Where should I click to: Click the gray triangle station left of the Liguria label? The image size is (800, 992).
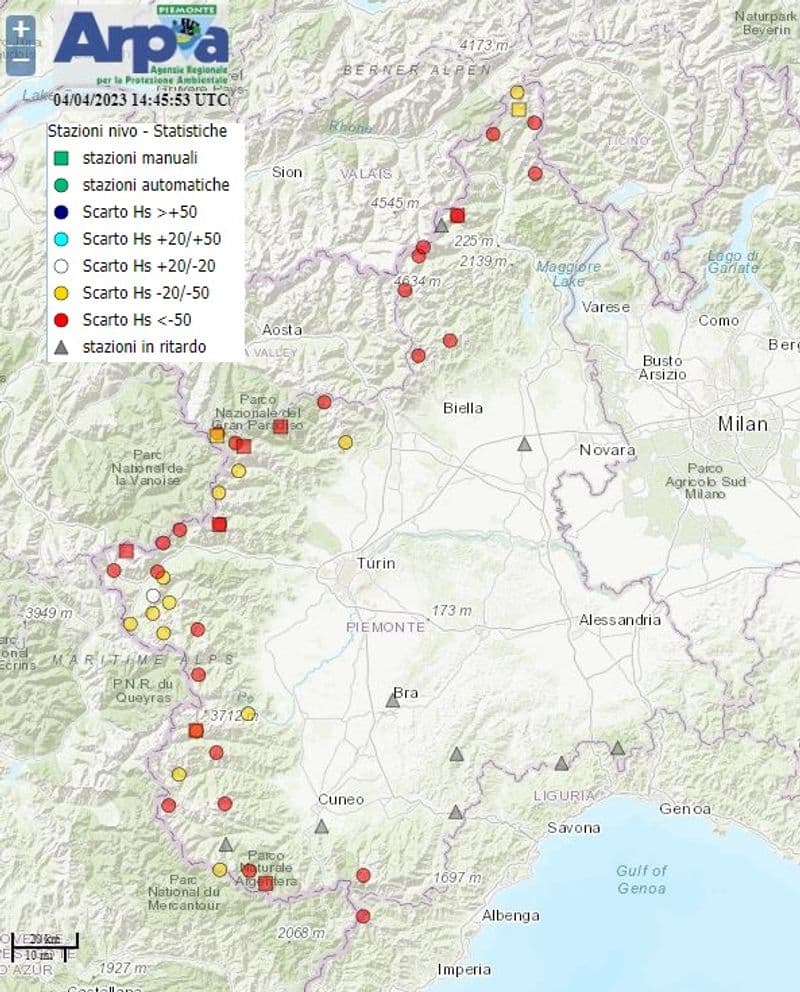pos(562,764)
